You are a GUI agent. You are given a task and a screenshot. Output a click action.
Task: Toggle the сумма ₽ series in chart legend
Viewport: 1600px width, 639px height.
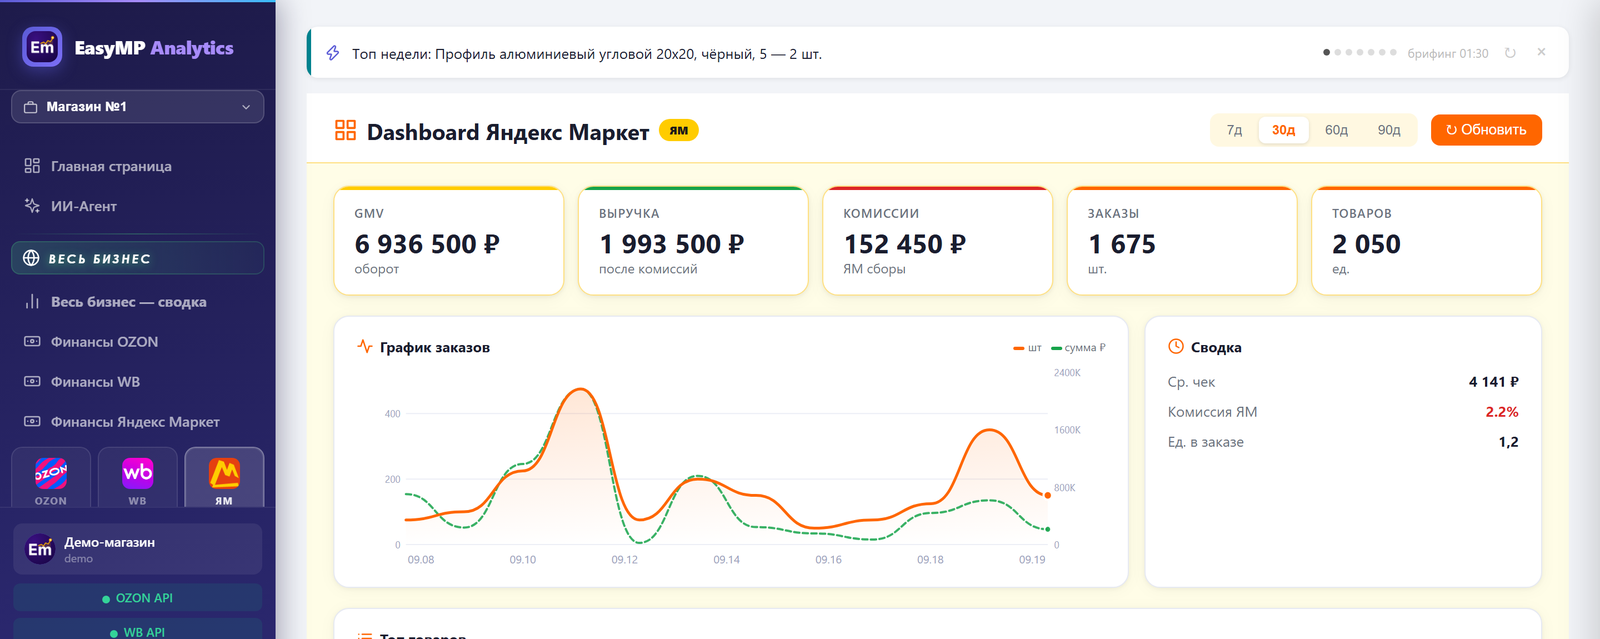pos(1078,348)
